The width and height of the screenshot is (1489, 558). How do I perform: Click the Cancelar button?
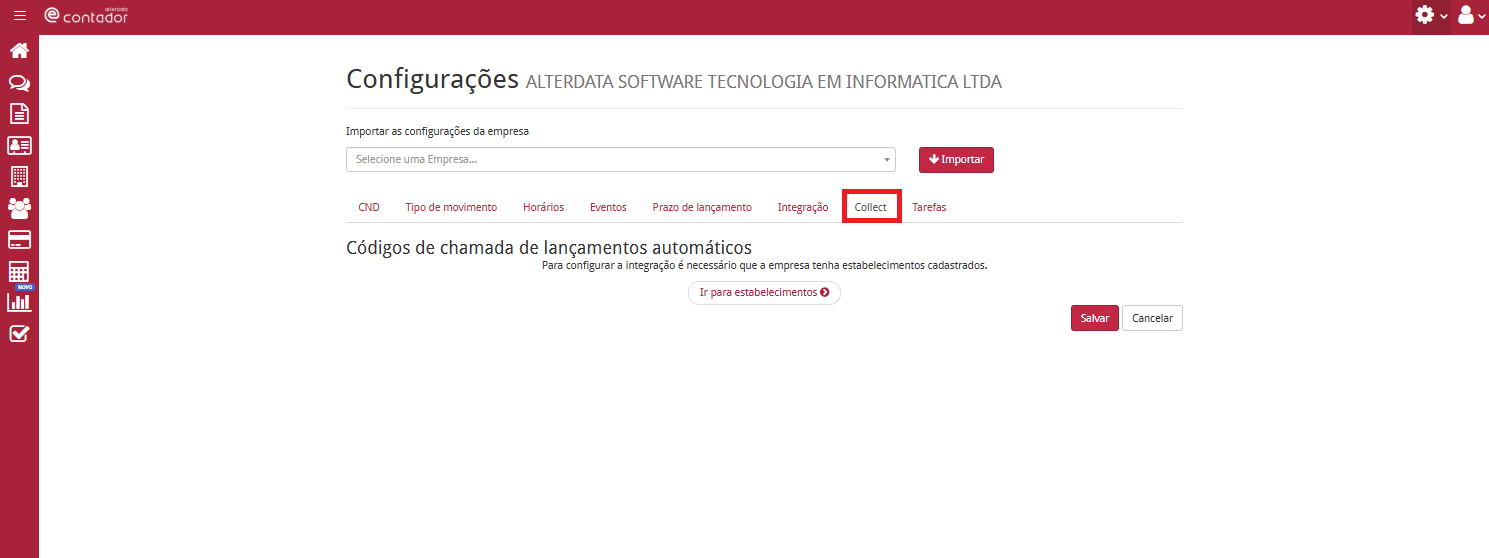(x=1152, y=318)
